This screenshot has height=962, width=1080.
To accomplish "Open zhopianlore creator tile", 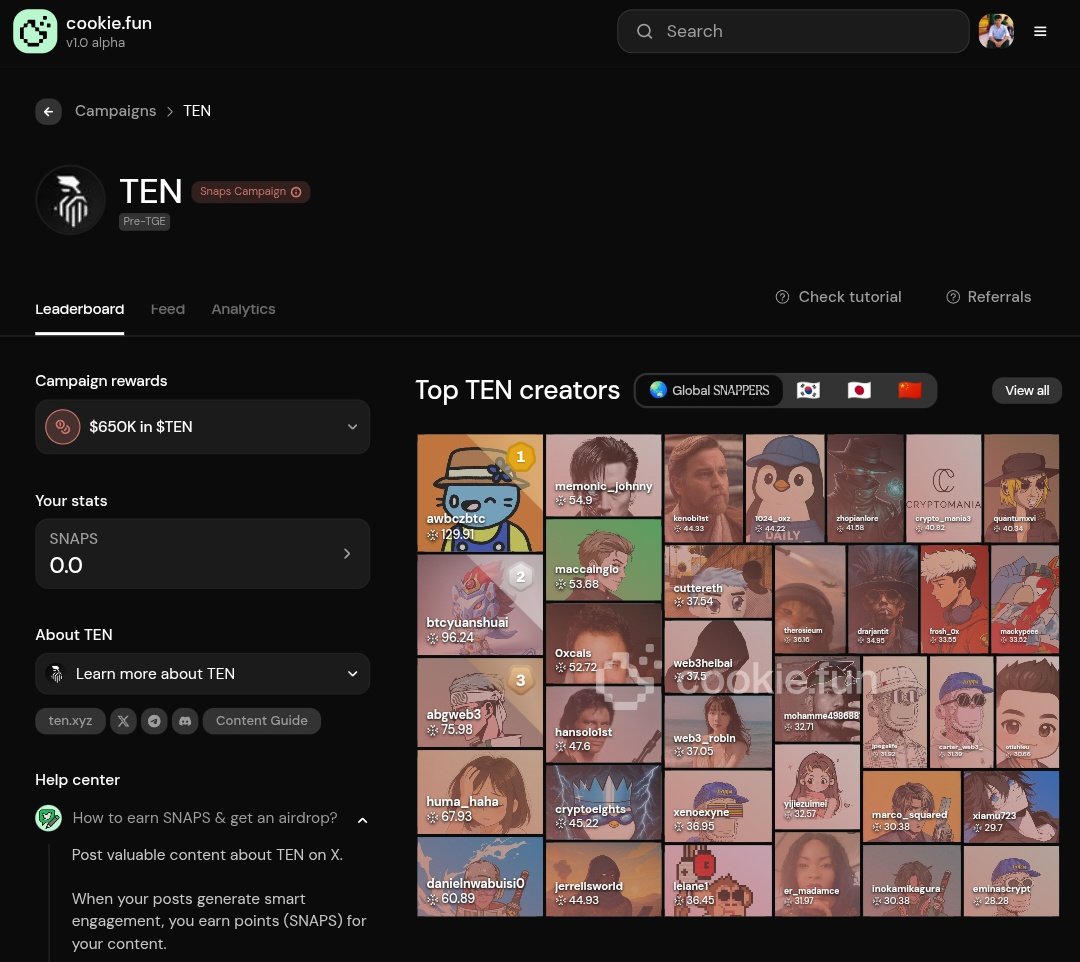I will point(866,488).
